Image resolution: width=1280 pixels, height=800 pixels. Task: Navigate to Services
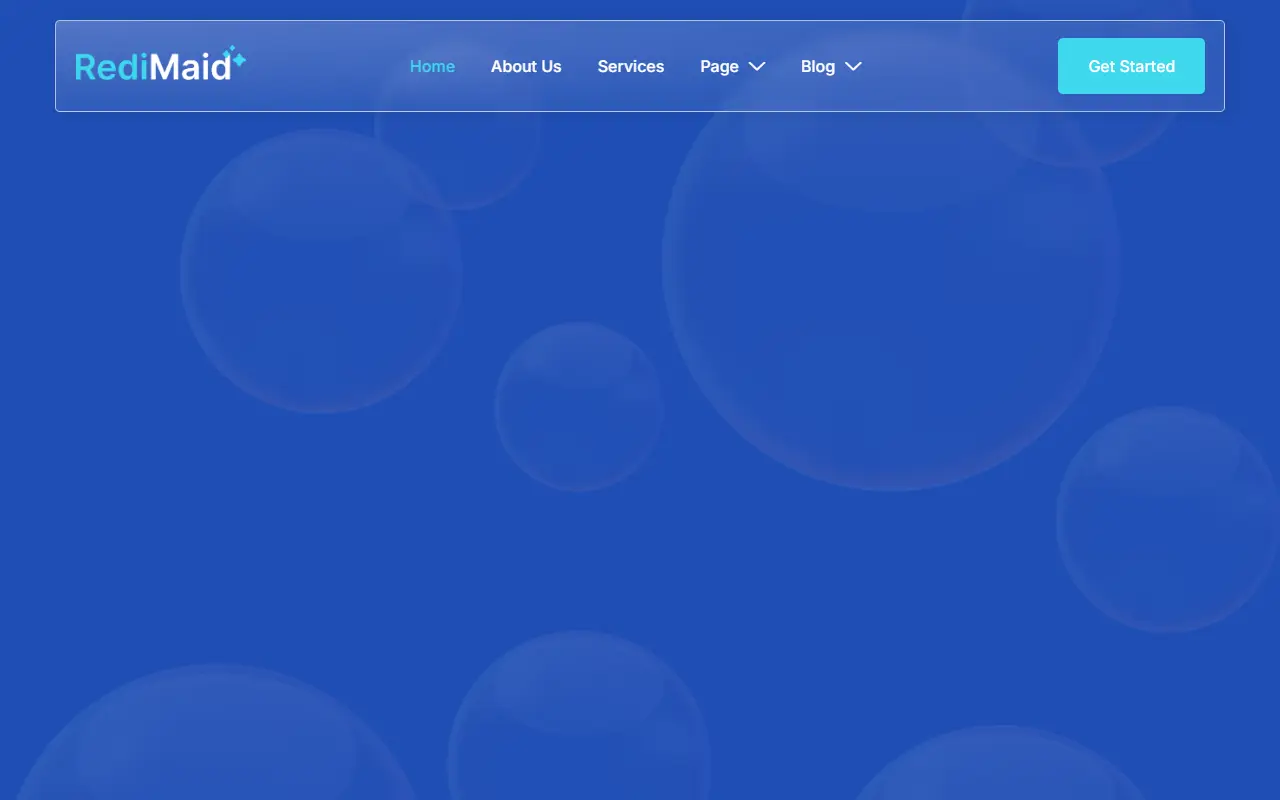[x=631, y=66]
